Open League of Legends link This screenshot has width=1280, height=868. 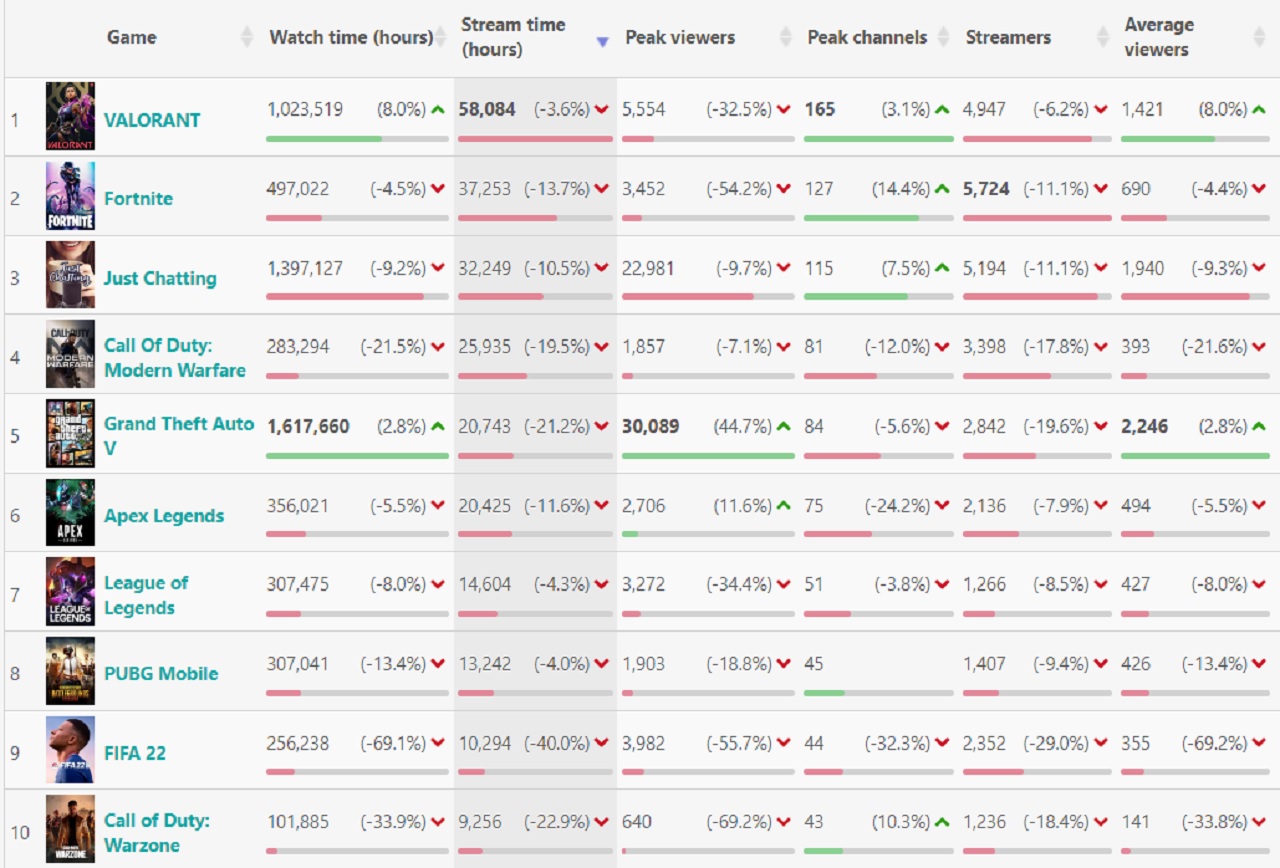point(146,595)
